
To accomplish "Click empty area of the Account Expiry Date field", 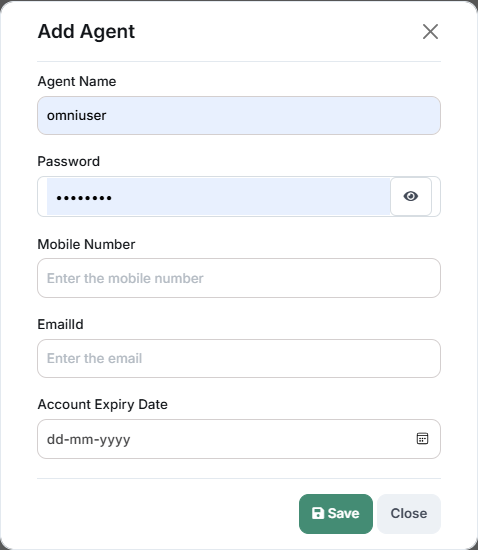I will coord(274,439).
